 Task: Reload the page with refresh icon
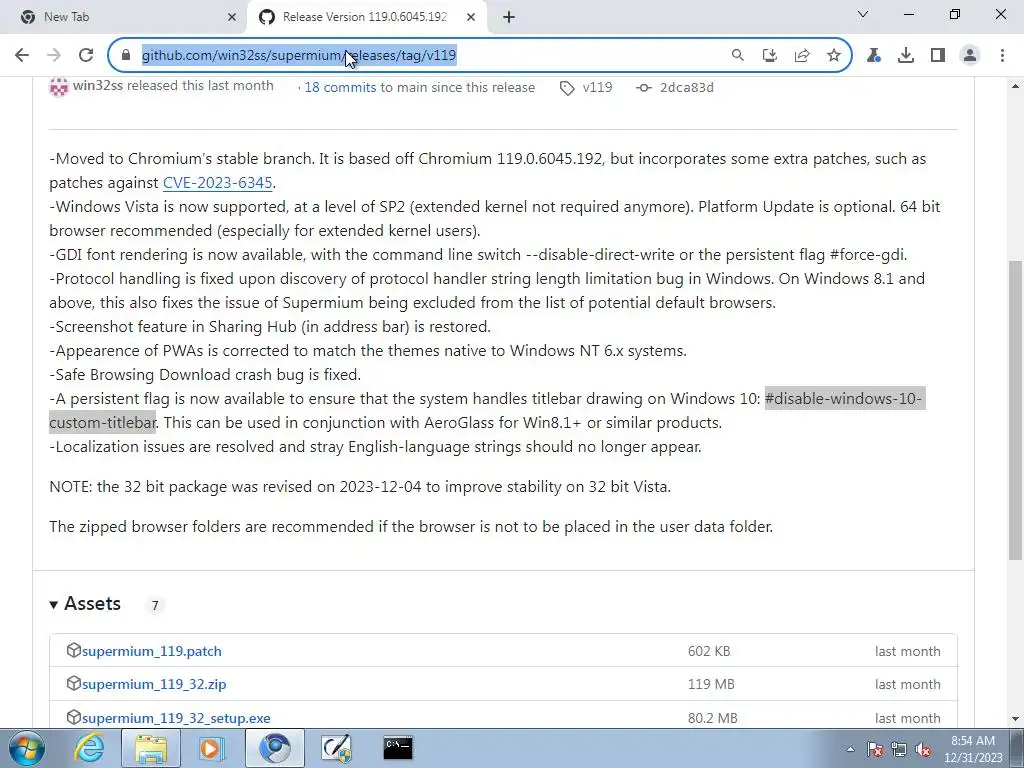point(86,56)
